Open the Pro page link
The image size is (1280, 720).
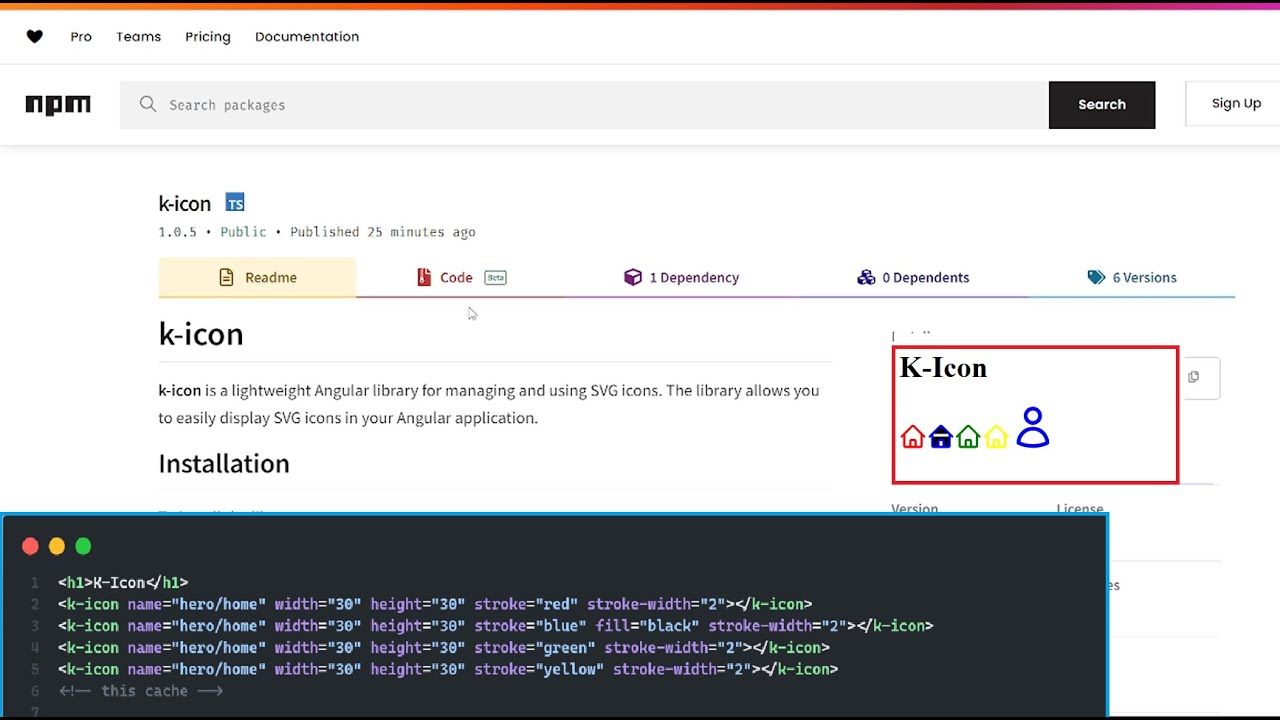point(81,36)
